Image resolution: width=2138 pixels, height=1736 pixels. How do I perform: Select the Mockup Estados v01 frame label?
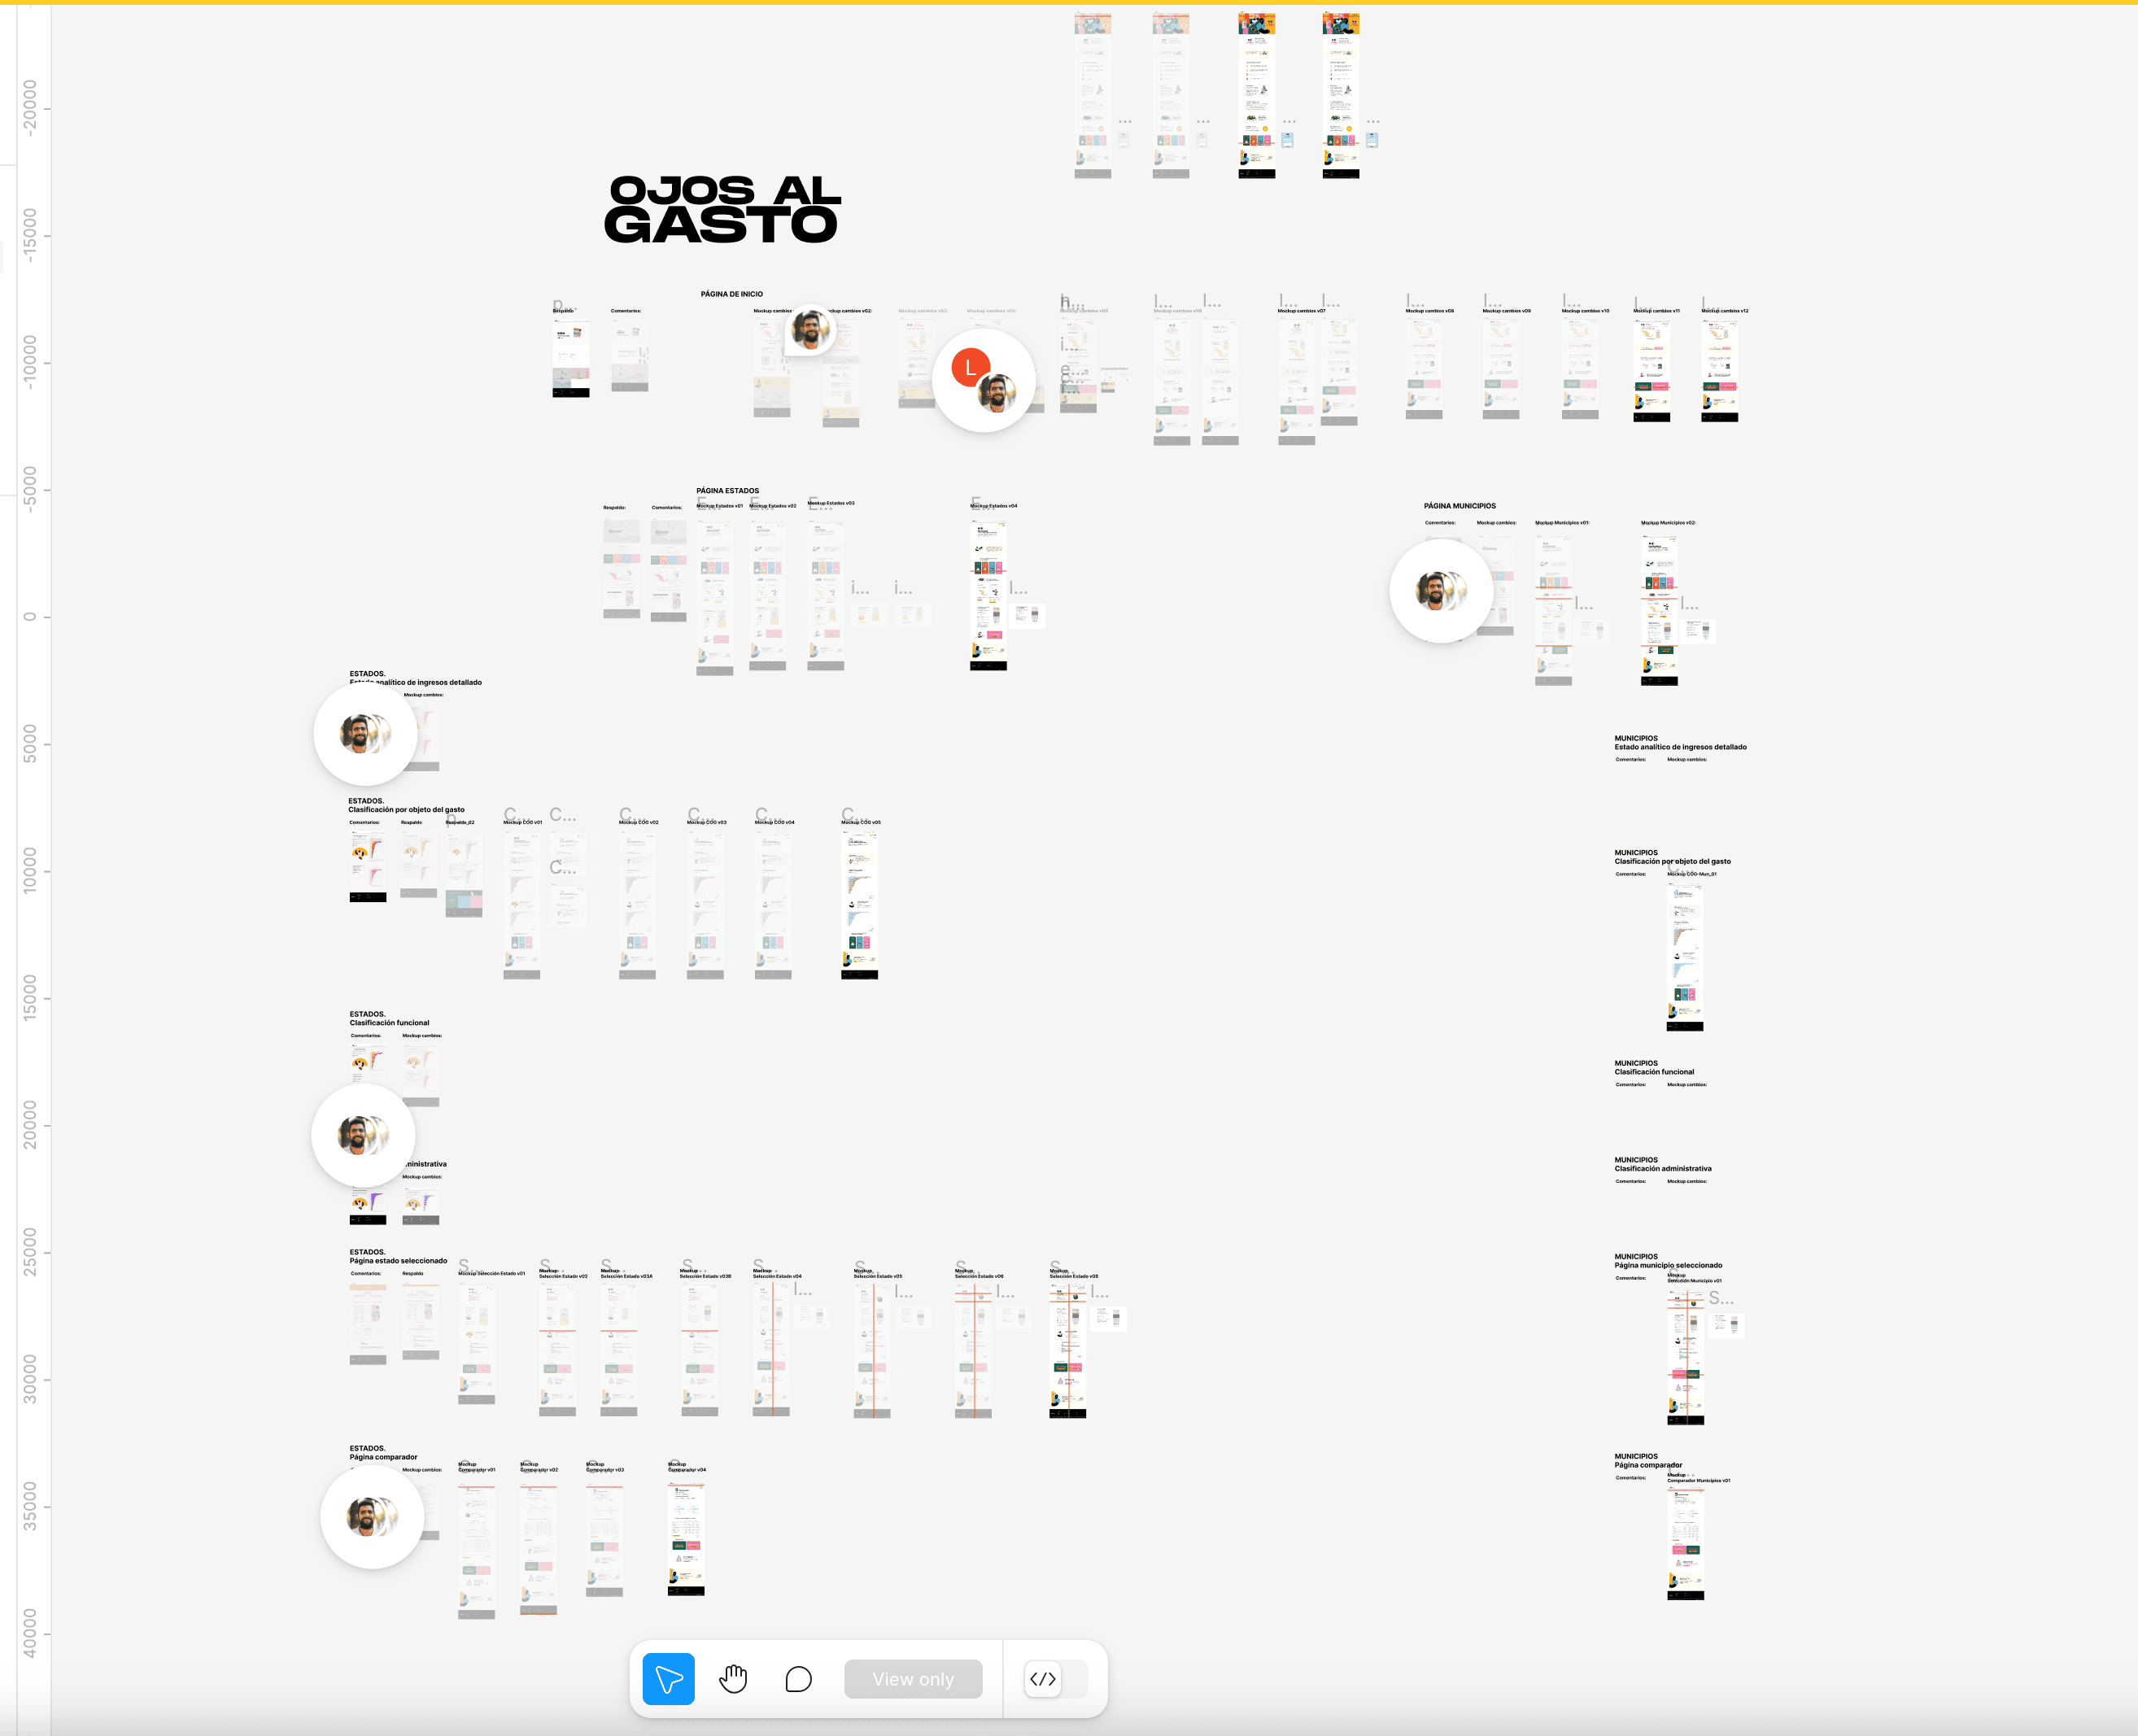pos(720,506)
